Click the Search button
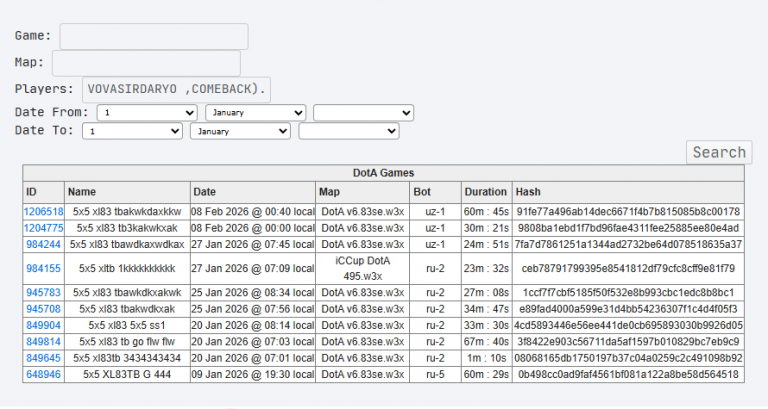This screenshot has width=768, height=409. (719, 152)
